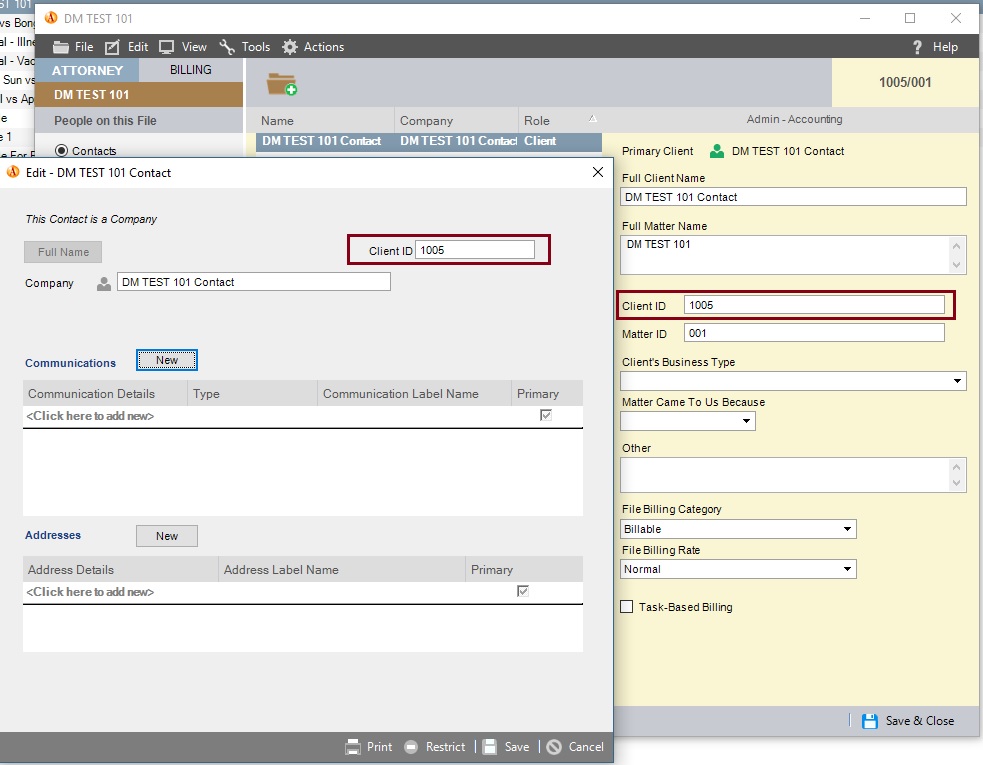The width and height of the screenshot is (983, 765).
Task: Close the Edit - DM TEST 101 Contact dialog
Action: tap(597, 172)
